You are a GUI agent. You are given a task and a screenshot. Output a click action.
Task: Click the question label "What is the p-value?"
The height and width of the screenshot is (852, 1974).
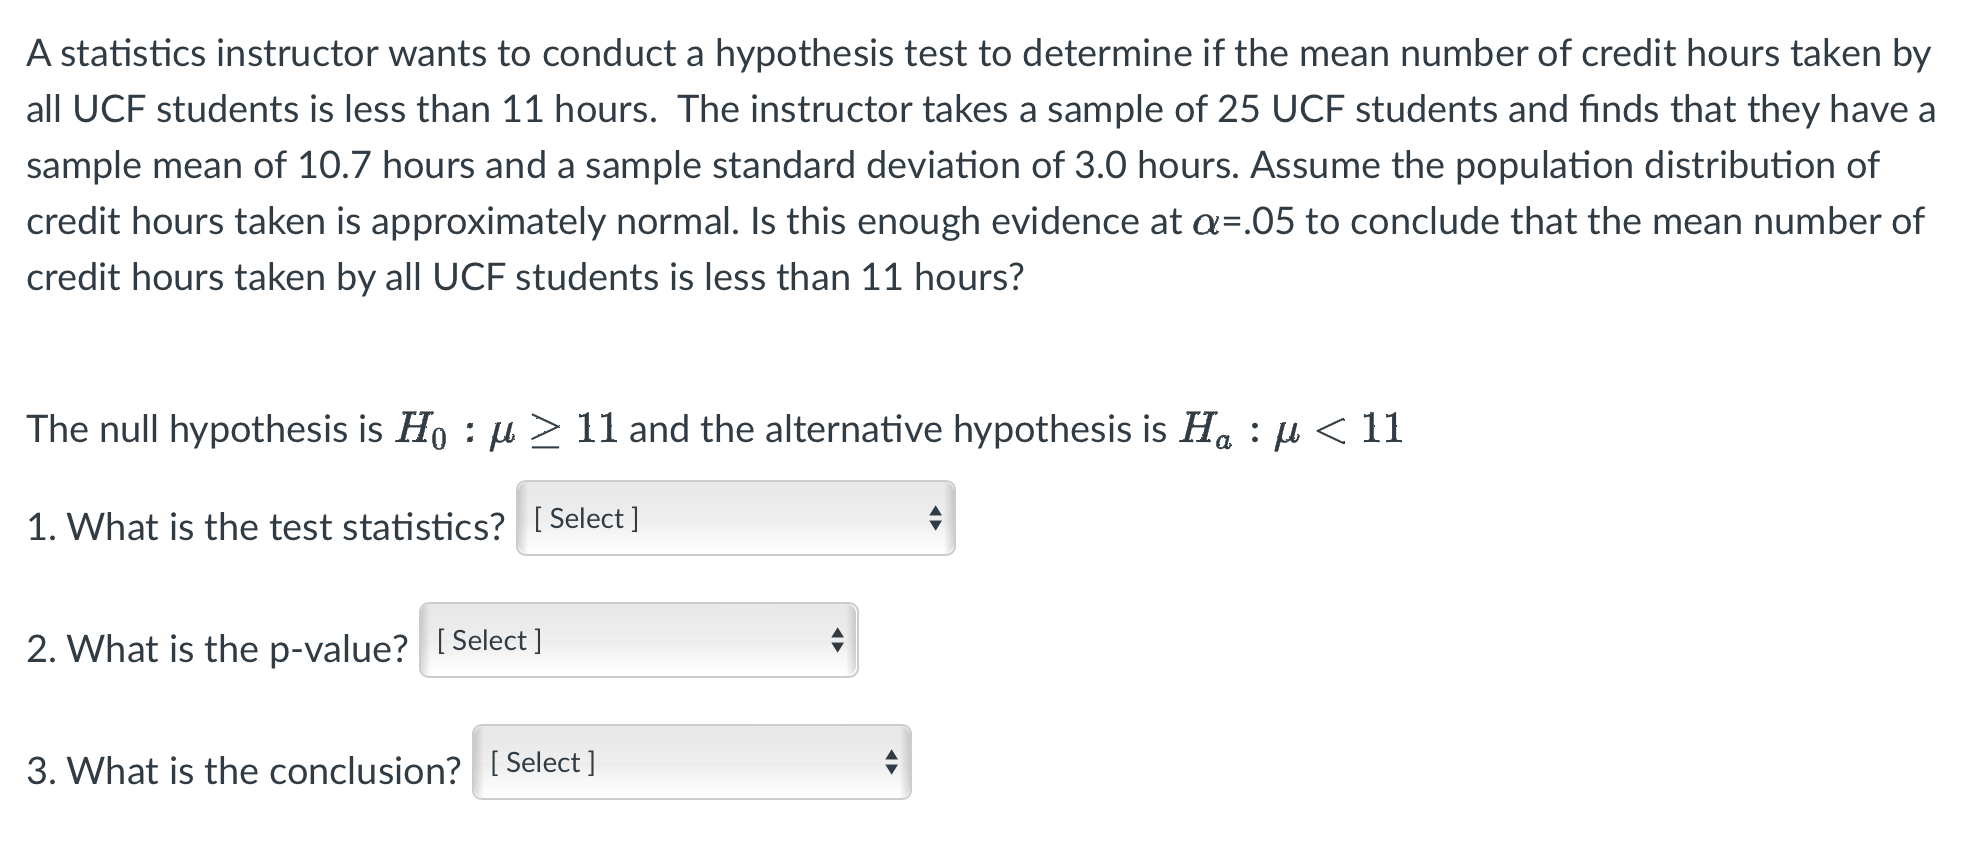236,649
